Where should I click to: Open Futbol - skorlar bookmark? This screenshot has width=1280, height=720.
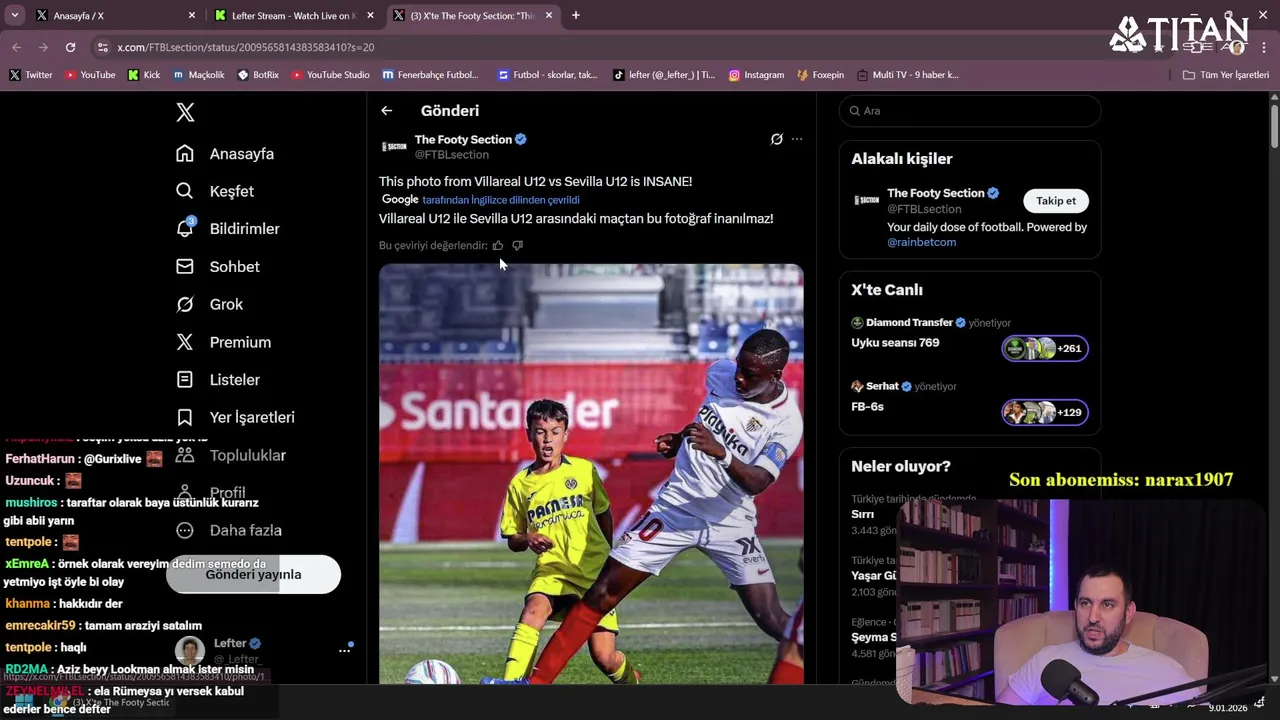pos(547,75)
